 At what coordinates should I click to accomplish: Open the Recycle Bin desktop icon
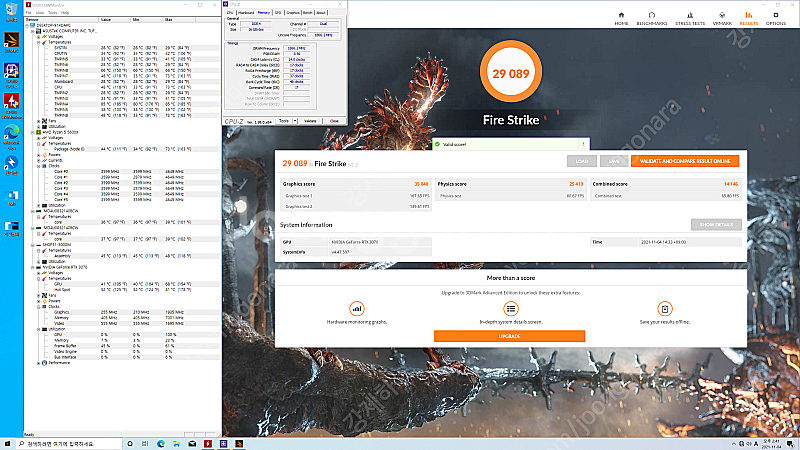(11, 12)
